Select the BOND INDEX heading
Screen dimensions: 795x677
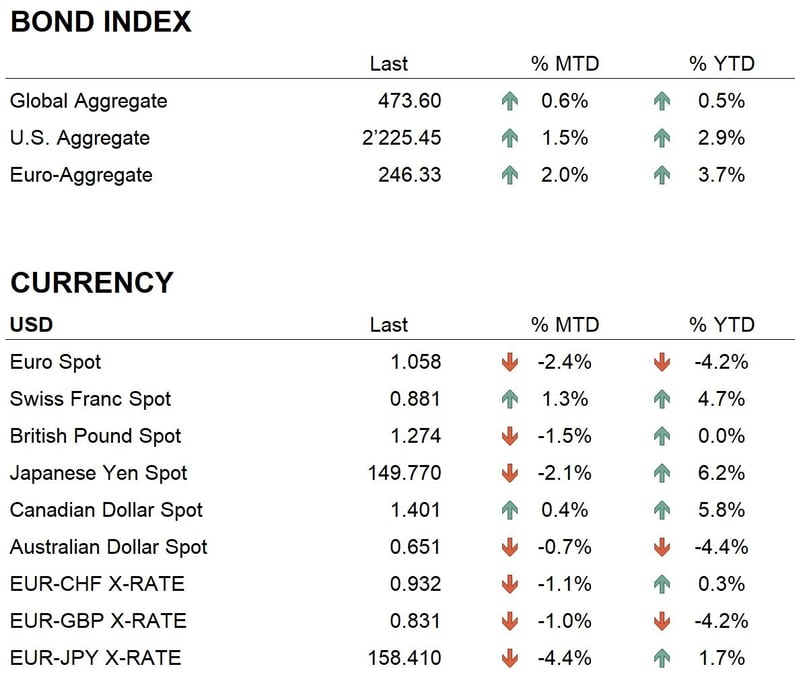(100, 22)
